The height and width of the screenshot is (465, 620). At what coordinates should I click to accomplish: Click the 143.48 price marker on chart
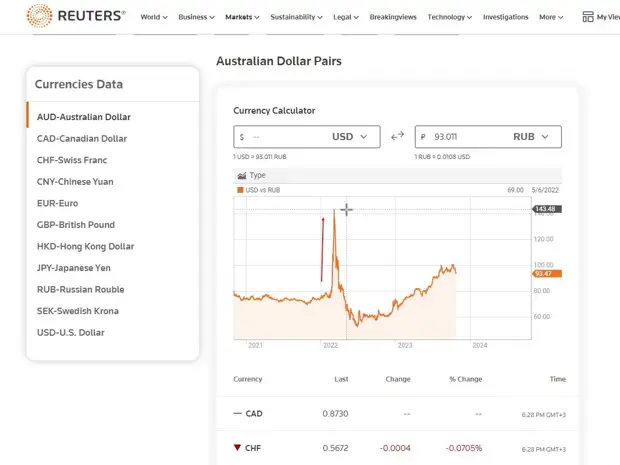pyautogui.click(x=545, y=209)
